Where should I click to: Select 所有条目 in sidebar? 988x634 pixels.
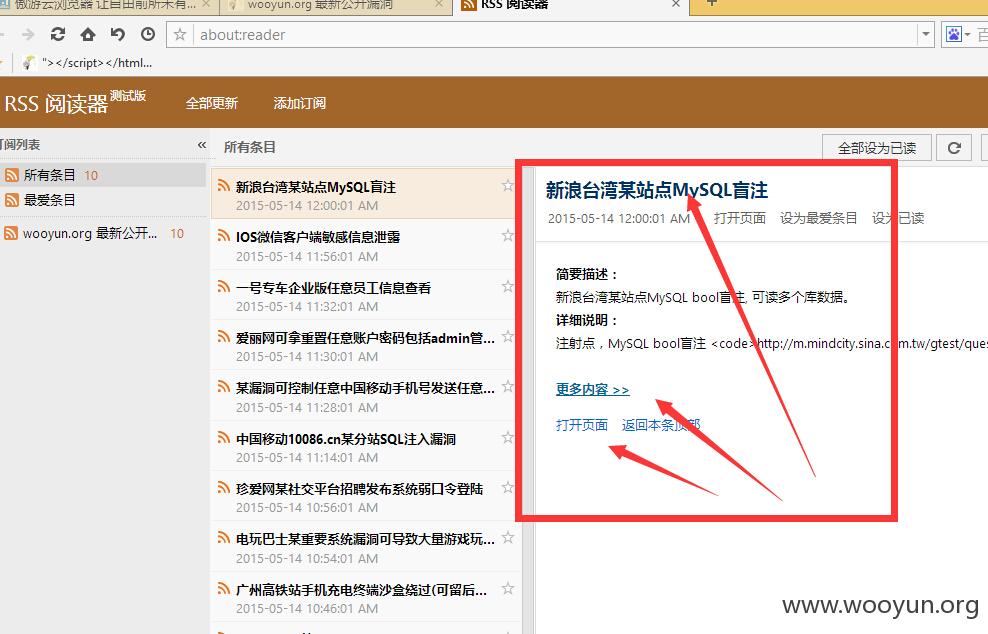[x=103, y=175]
